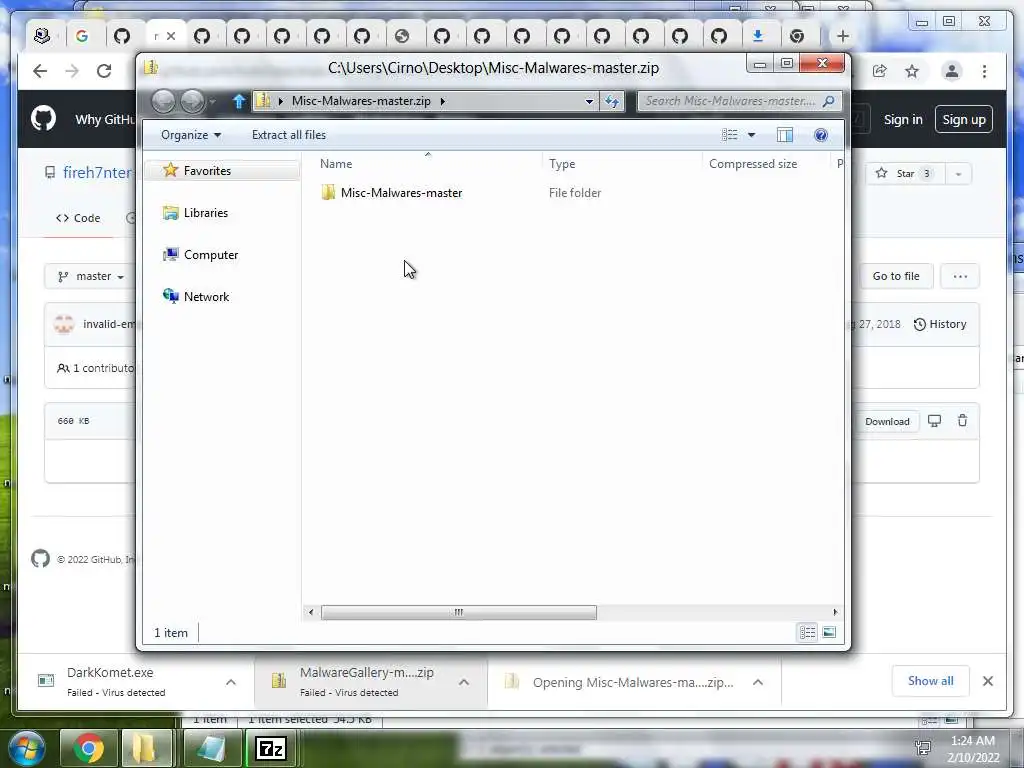Click Chrome icon in the taskbar
Screen dimensions: 1024x768
[x=88, y=748]
